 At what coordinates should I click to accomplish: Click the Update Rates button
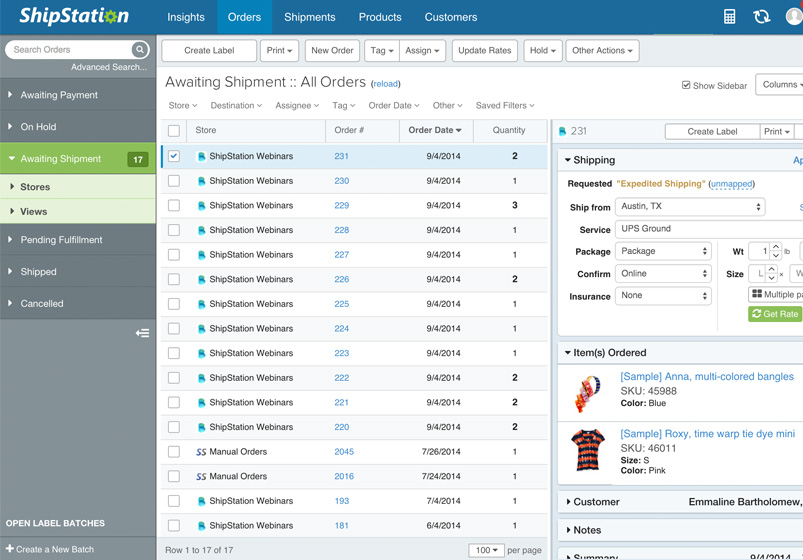(484, 51)
